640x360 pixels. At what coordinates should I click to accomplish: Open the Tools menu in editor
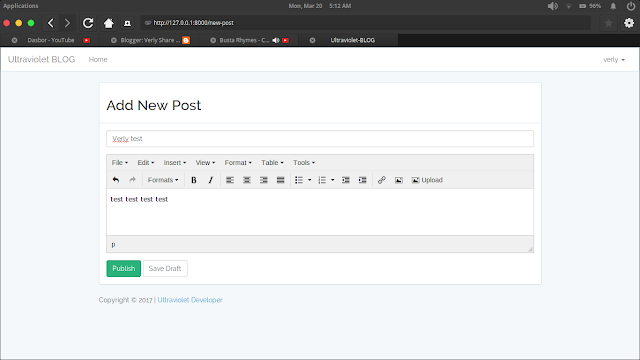click(x=304, y=162)
